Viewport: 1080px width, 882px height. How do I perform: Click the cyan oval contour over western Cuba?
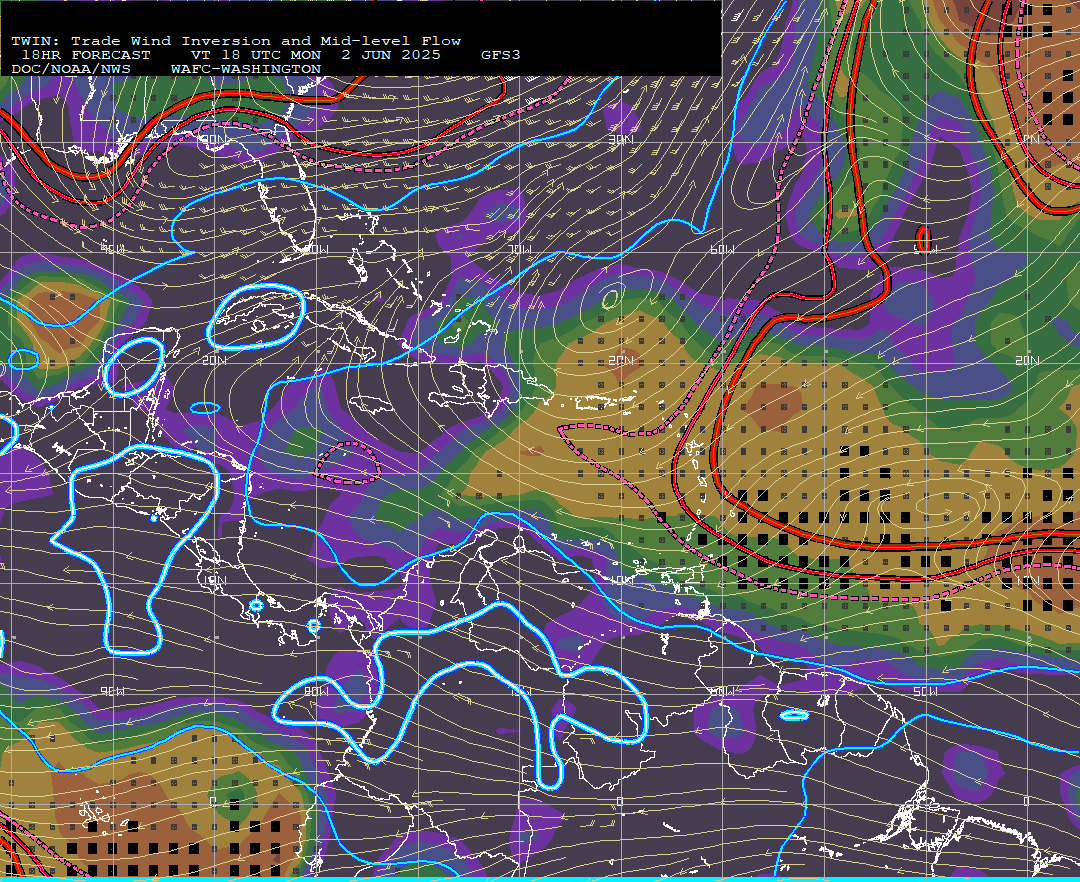pos(256,317)
